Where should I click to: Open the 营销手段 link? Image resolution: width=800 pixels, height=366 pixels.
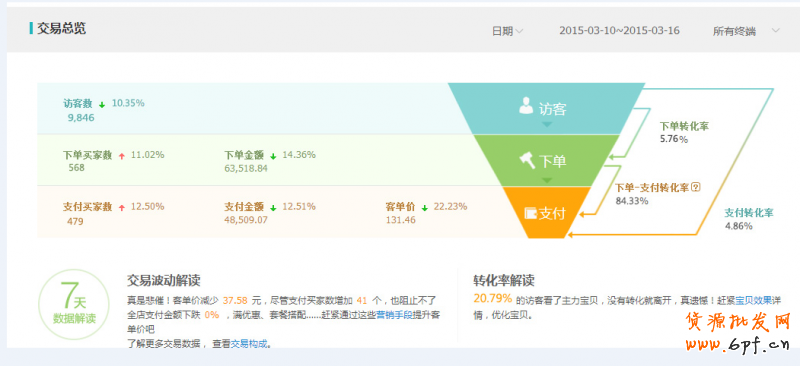(394, 315)
